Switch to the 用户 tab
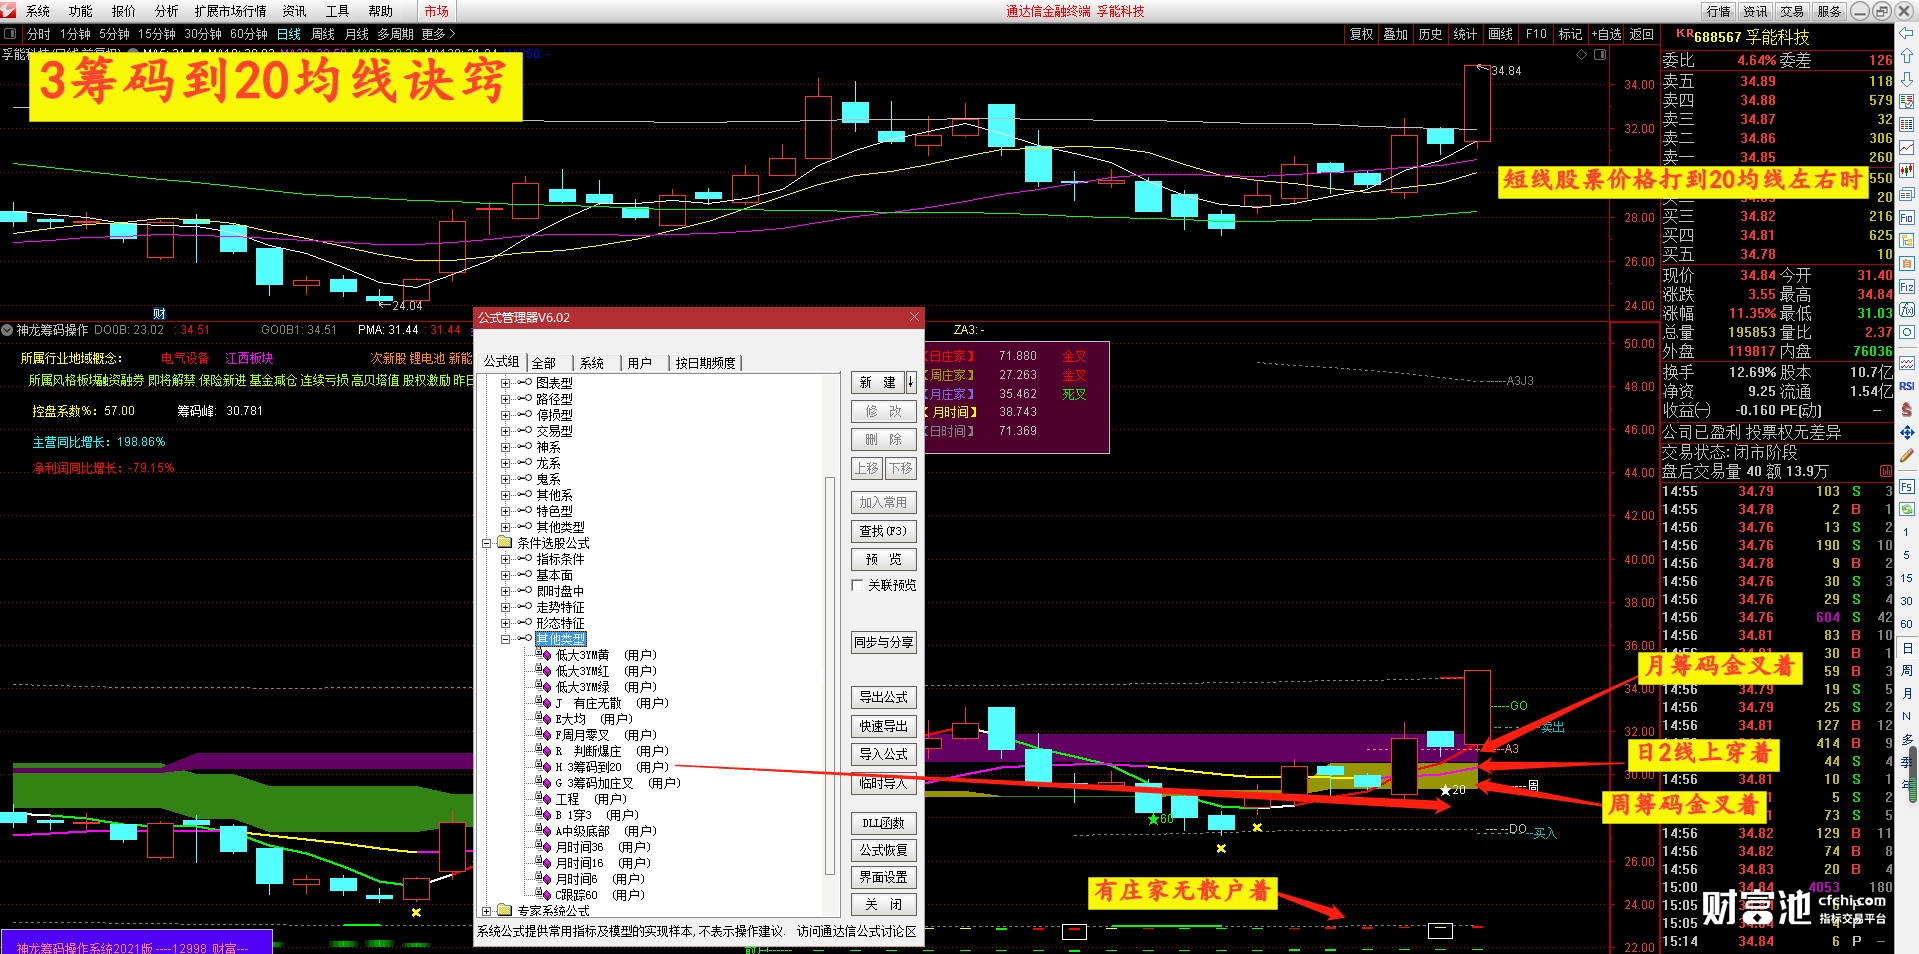 [x=640, y=363]
